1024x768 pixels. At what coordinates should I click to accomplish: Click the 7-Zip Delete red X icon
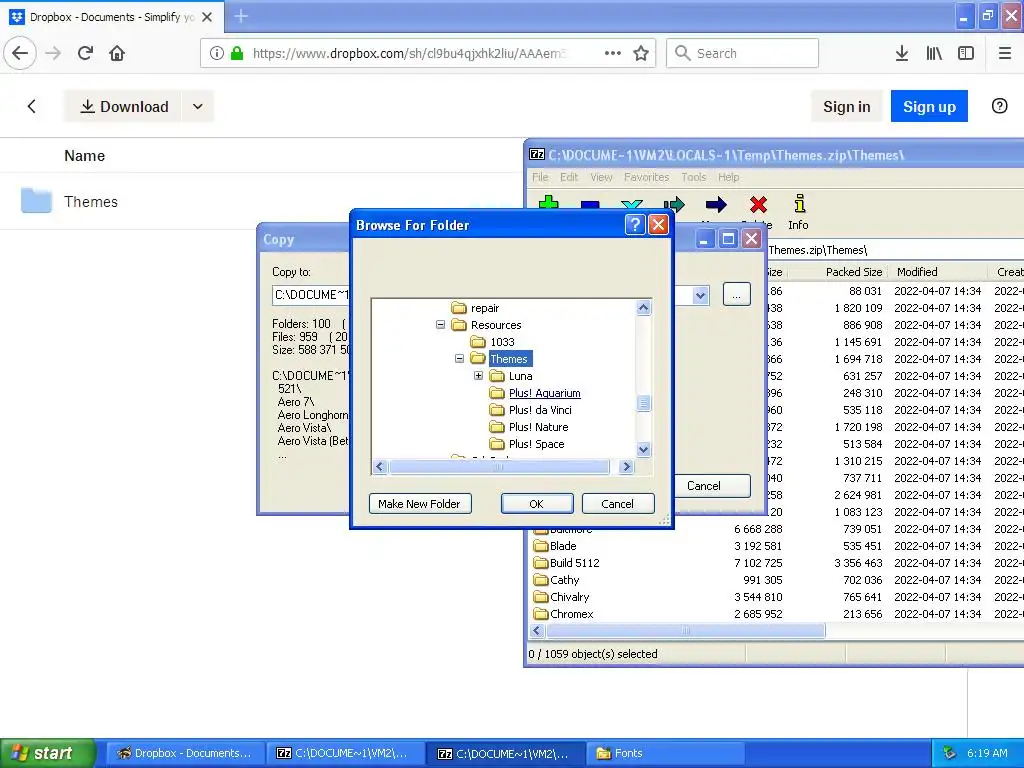tap(758, 204)
